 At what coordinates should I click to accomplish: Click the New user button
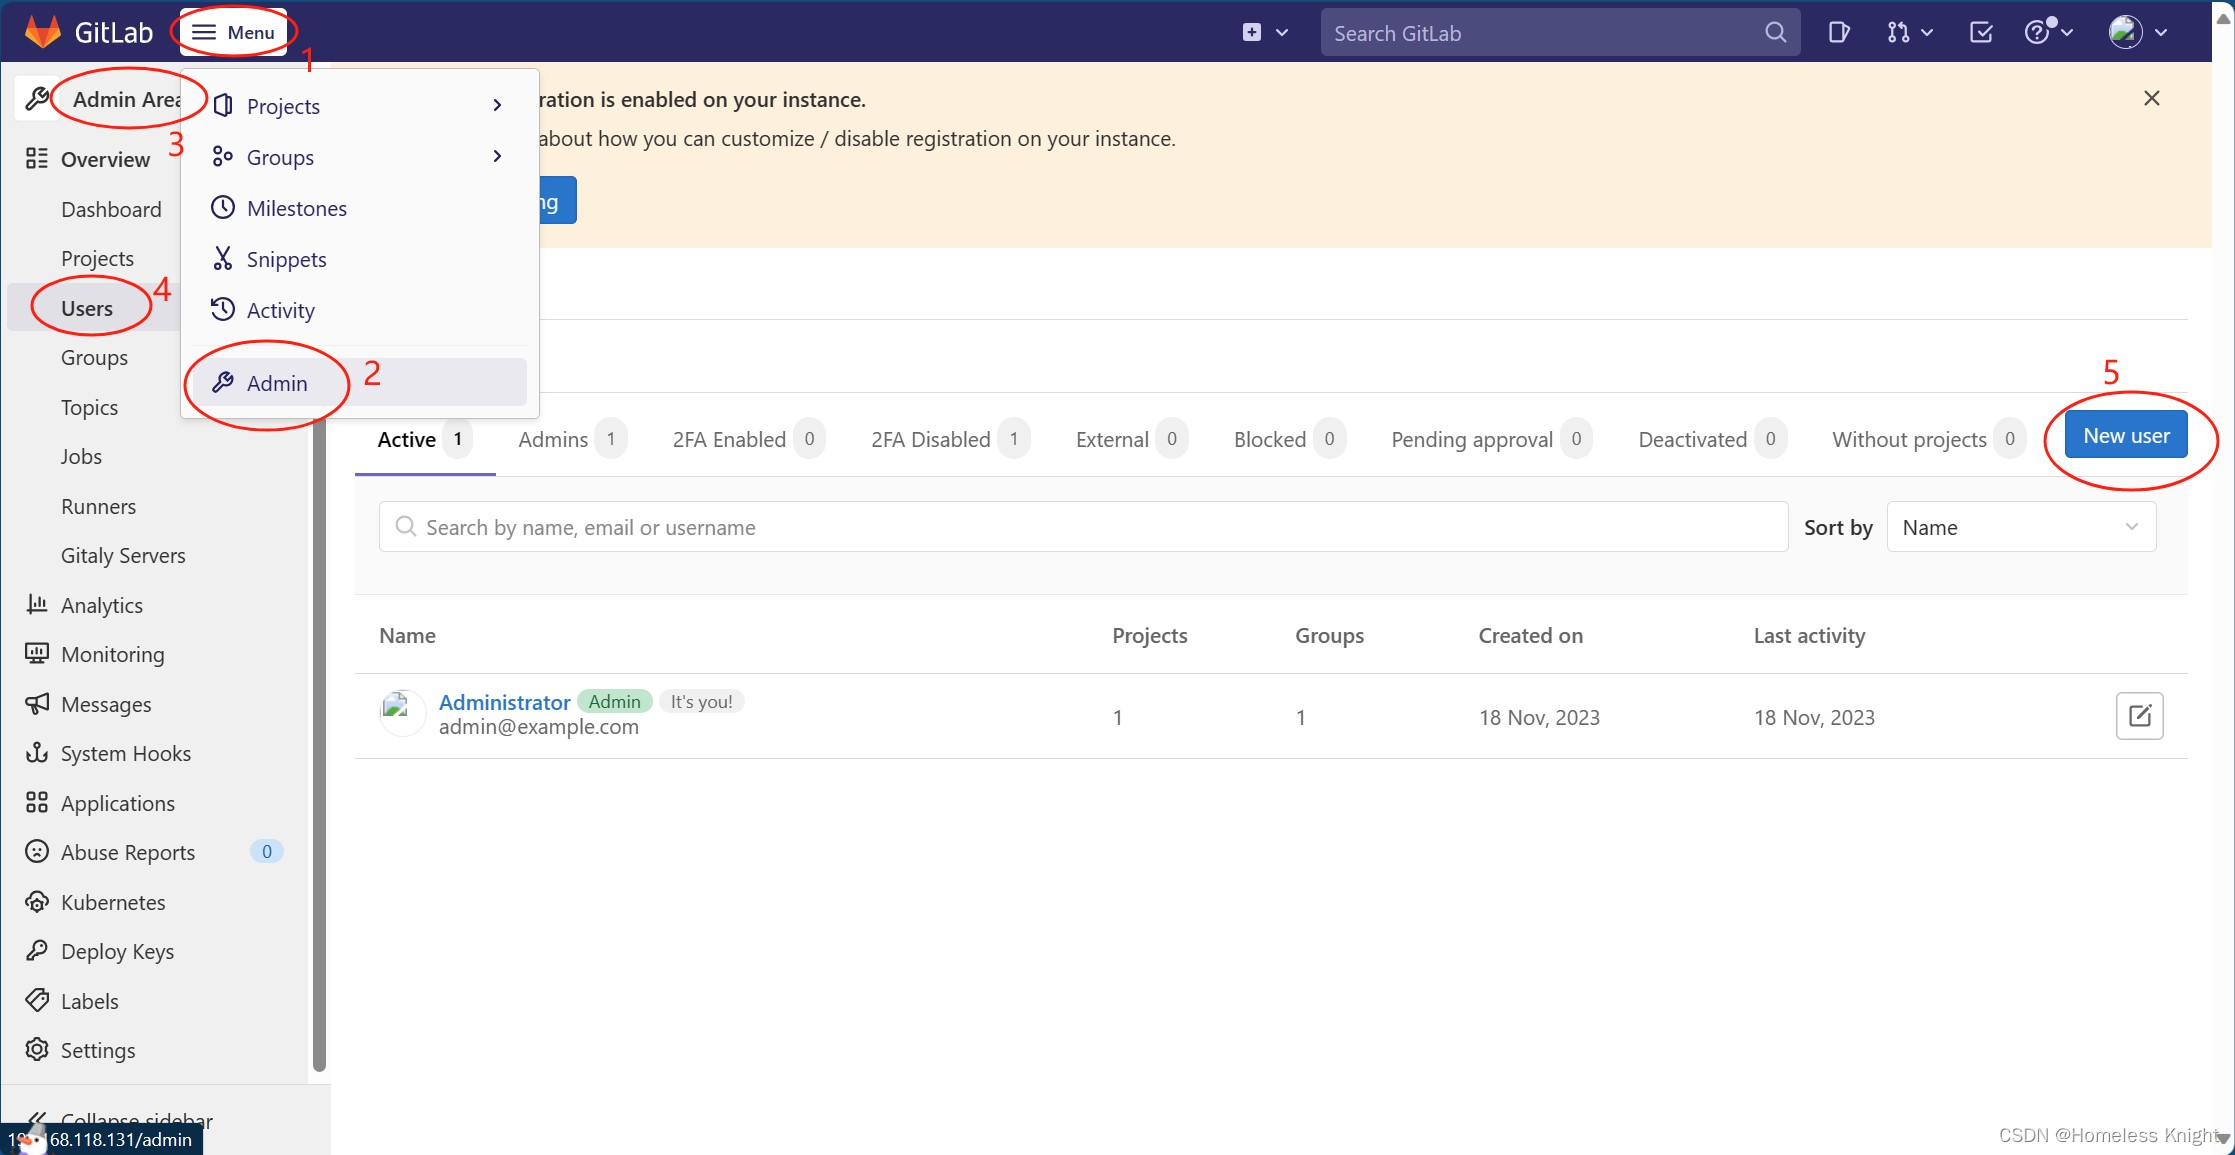[x=2125, y=436]
